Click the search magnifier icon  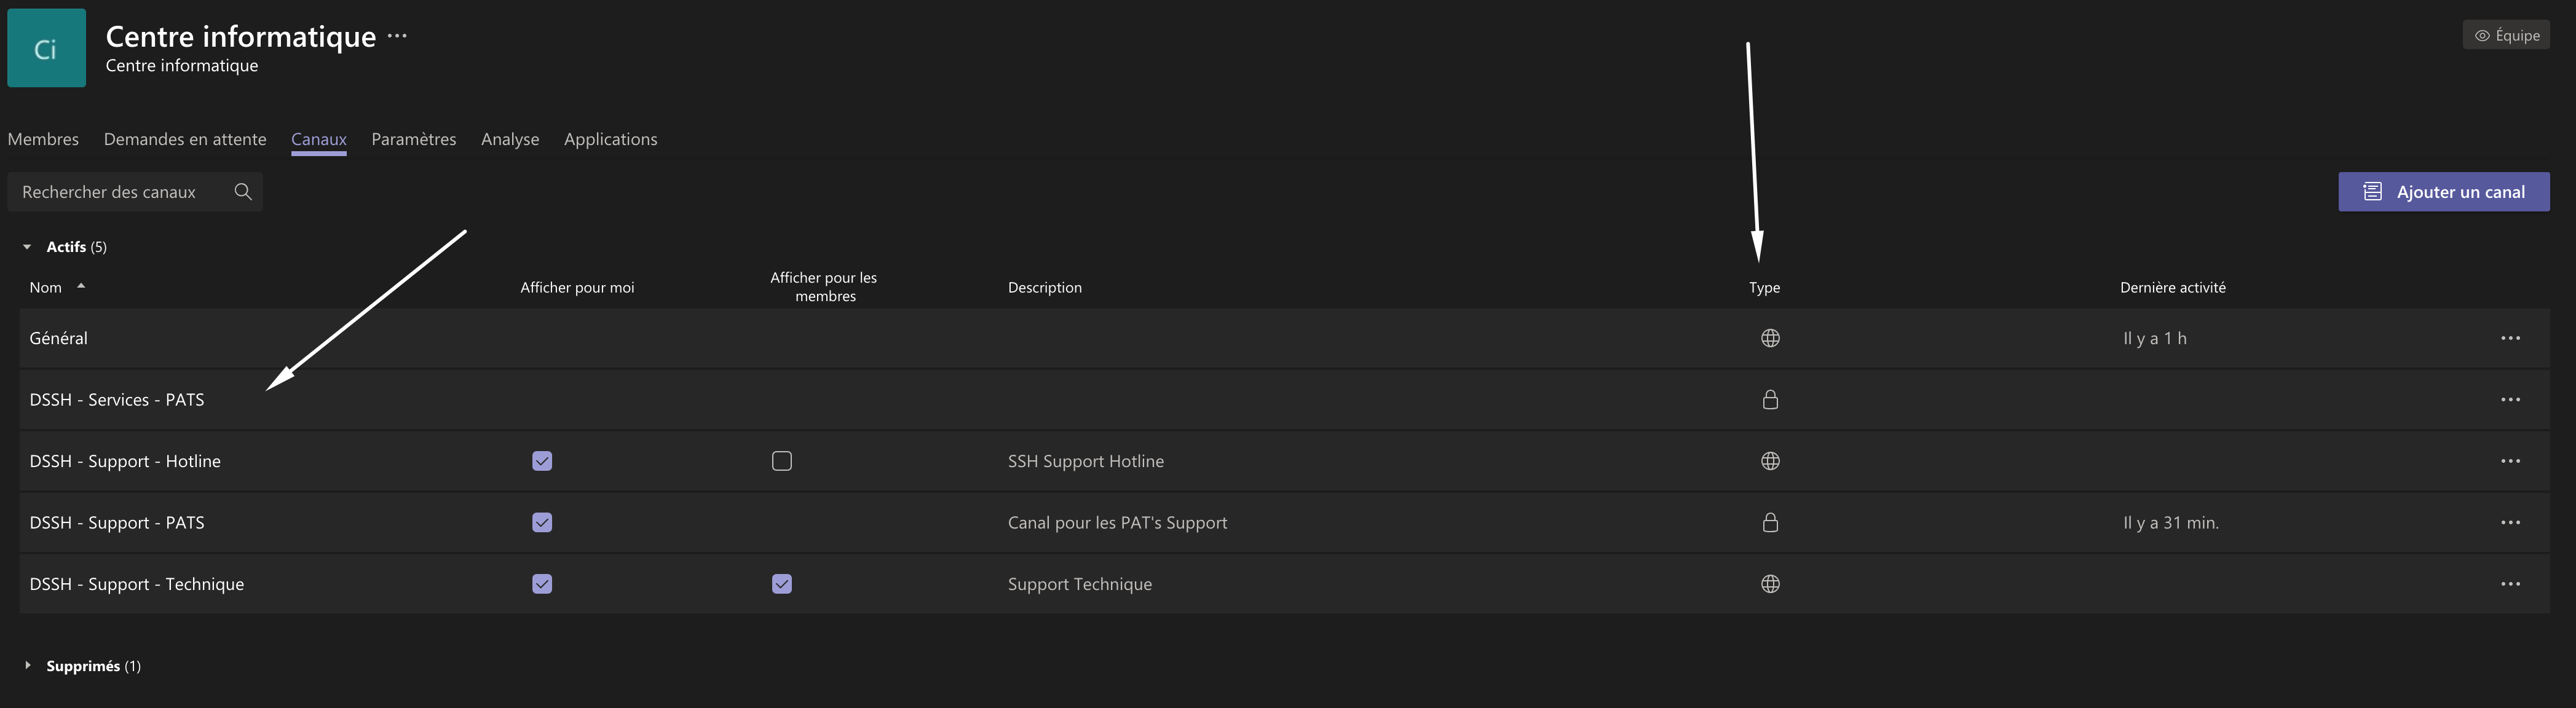click(243, 191)
